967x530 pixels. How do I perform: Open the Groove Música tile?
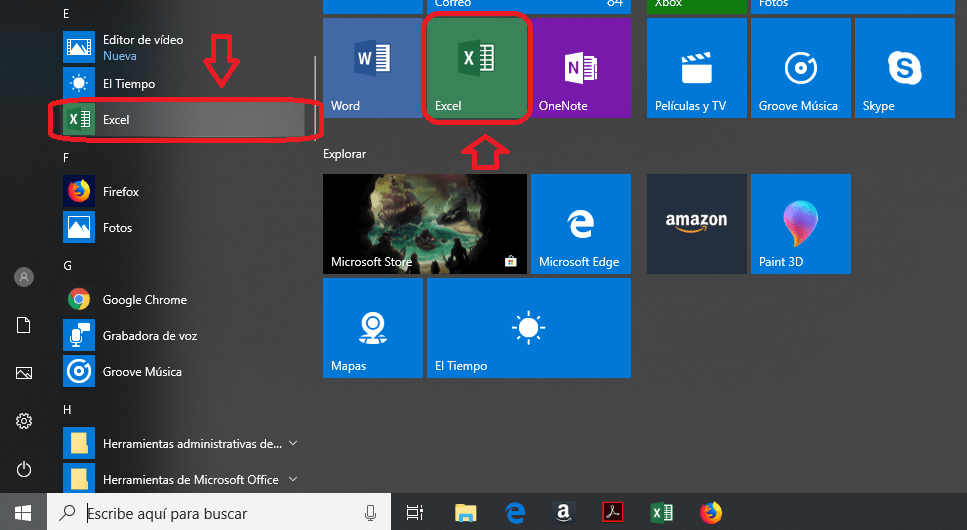[x=800, y=68]
